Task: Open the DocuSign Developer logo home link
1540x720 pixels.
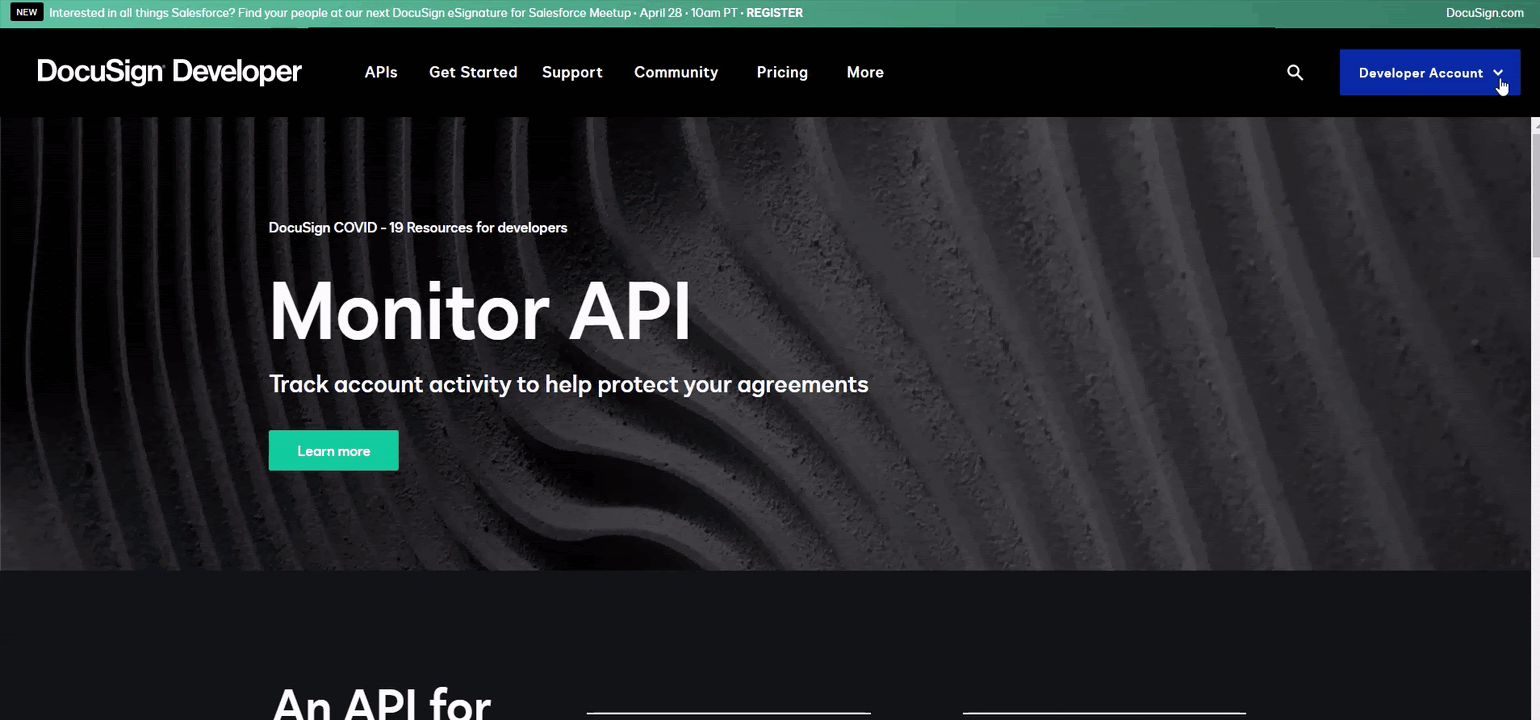Action: tap(169, 72)
